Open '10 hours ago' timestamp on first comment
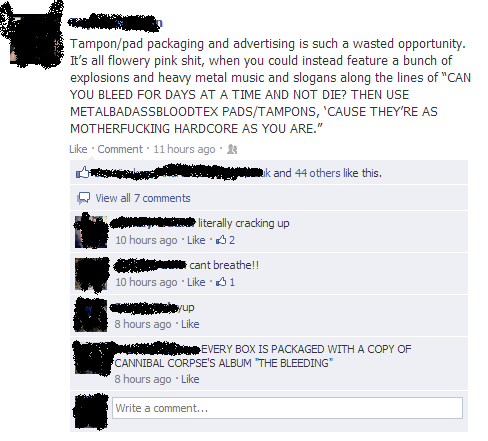488x441 pixels. [146, 240]
